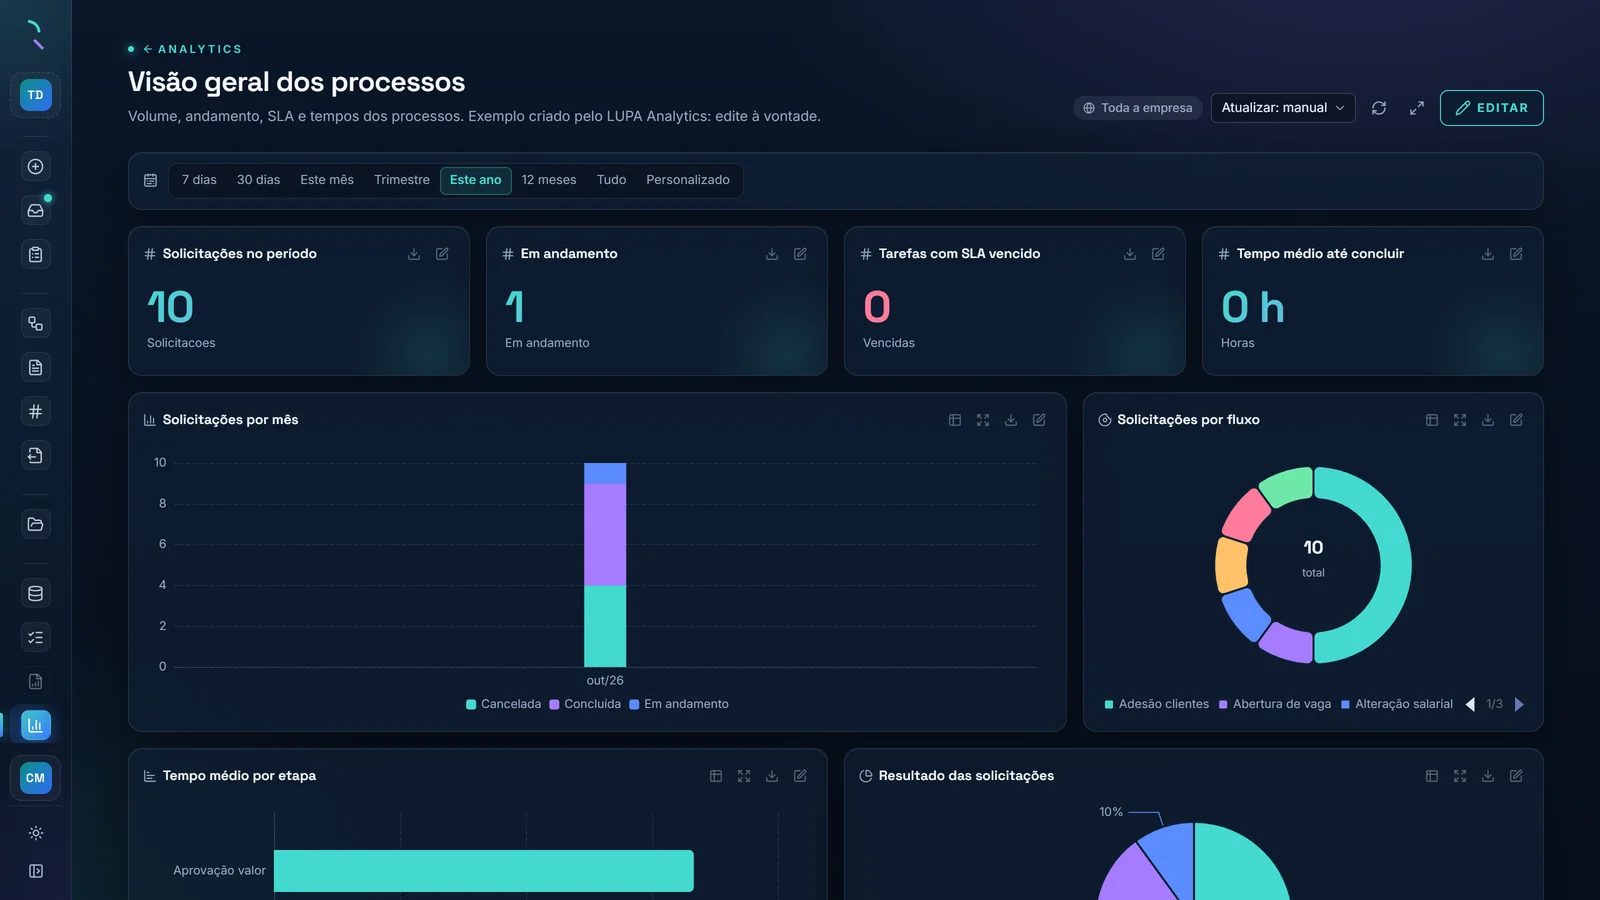This screenshot has height=900, width=1600.
Task: Expand the Solicitações por mês chart
Action: pyautogui.click(x=983, y=420)
